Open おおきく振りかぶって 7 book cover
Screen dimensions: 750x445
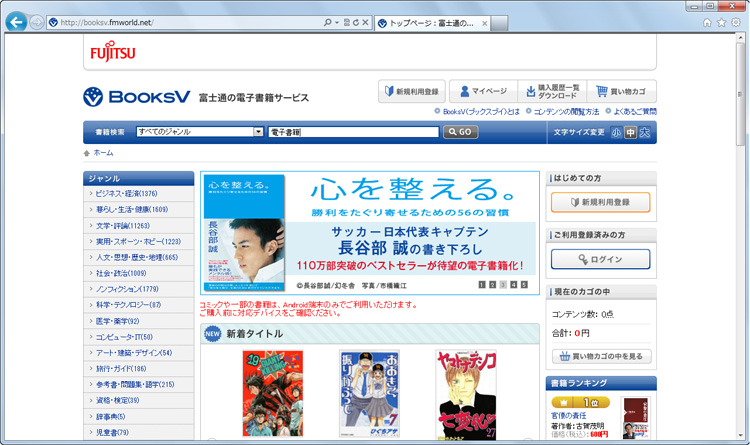click(x=369, y=393)
